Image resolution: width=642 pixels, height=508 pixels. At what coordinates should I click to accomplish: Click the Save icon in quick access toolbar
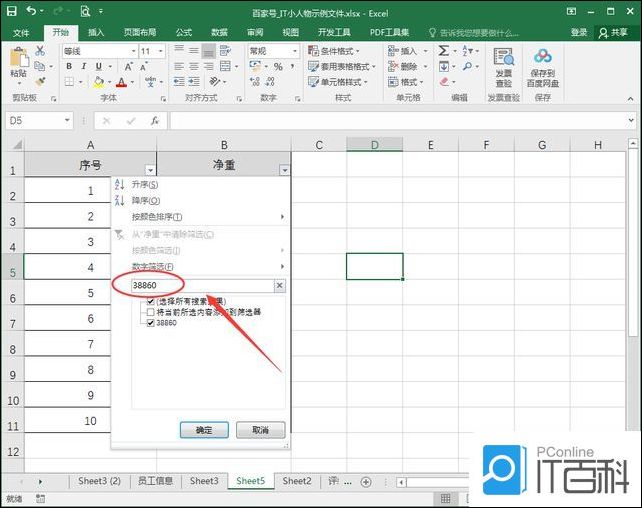click(x=12, y=11)
